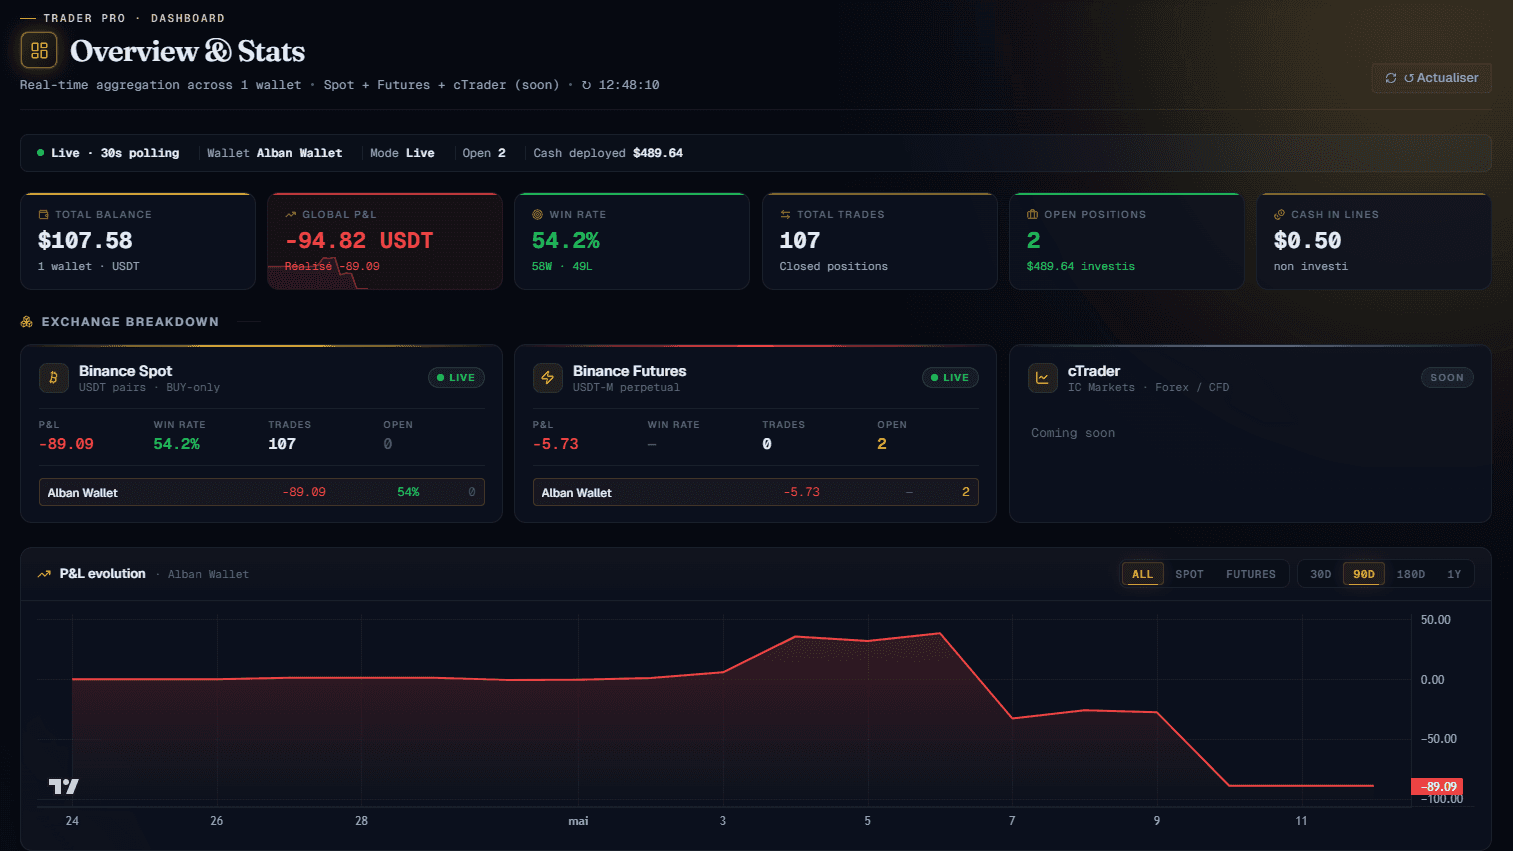Click the swap arrows icon in Total Trades card
The height and width of the screenshot is (851, 1513).
[x=785, y=215]
